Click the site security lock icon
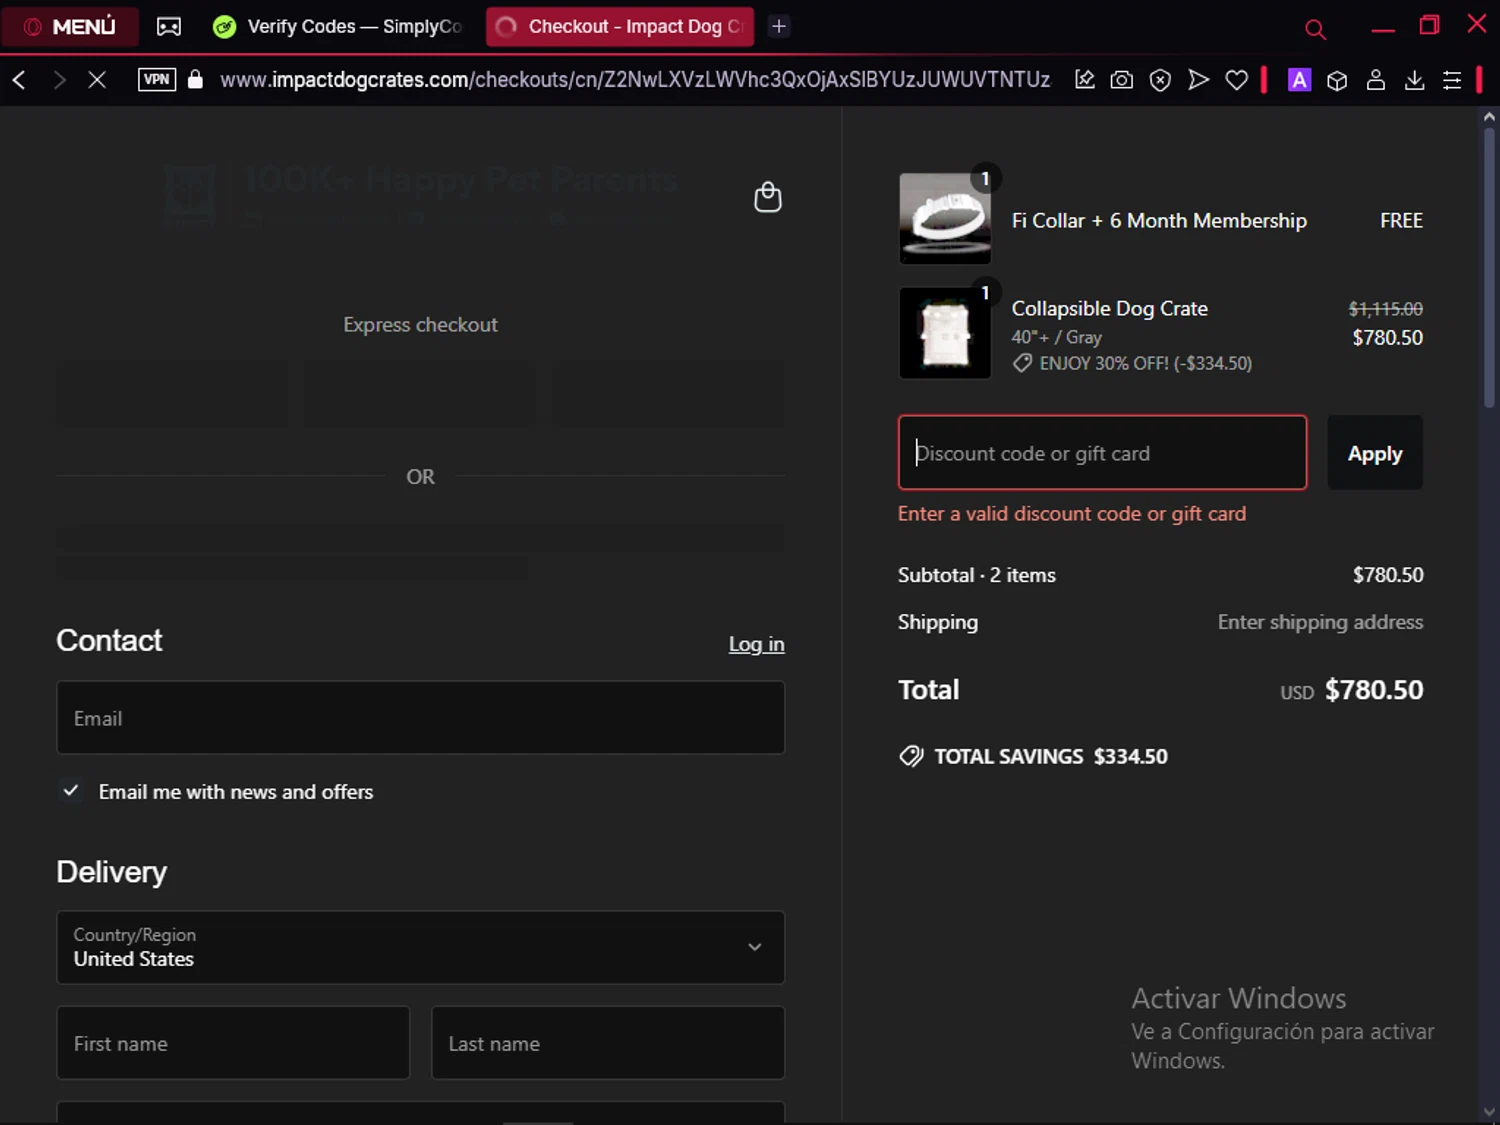1500x1125 pixels. (x=195, y=80)
